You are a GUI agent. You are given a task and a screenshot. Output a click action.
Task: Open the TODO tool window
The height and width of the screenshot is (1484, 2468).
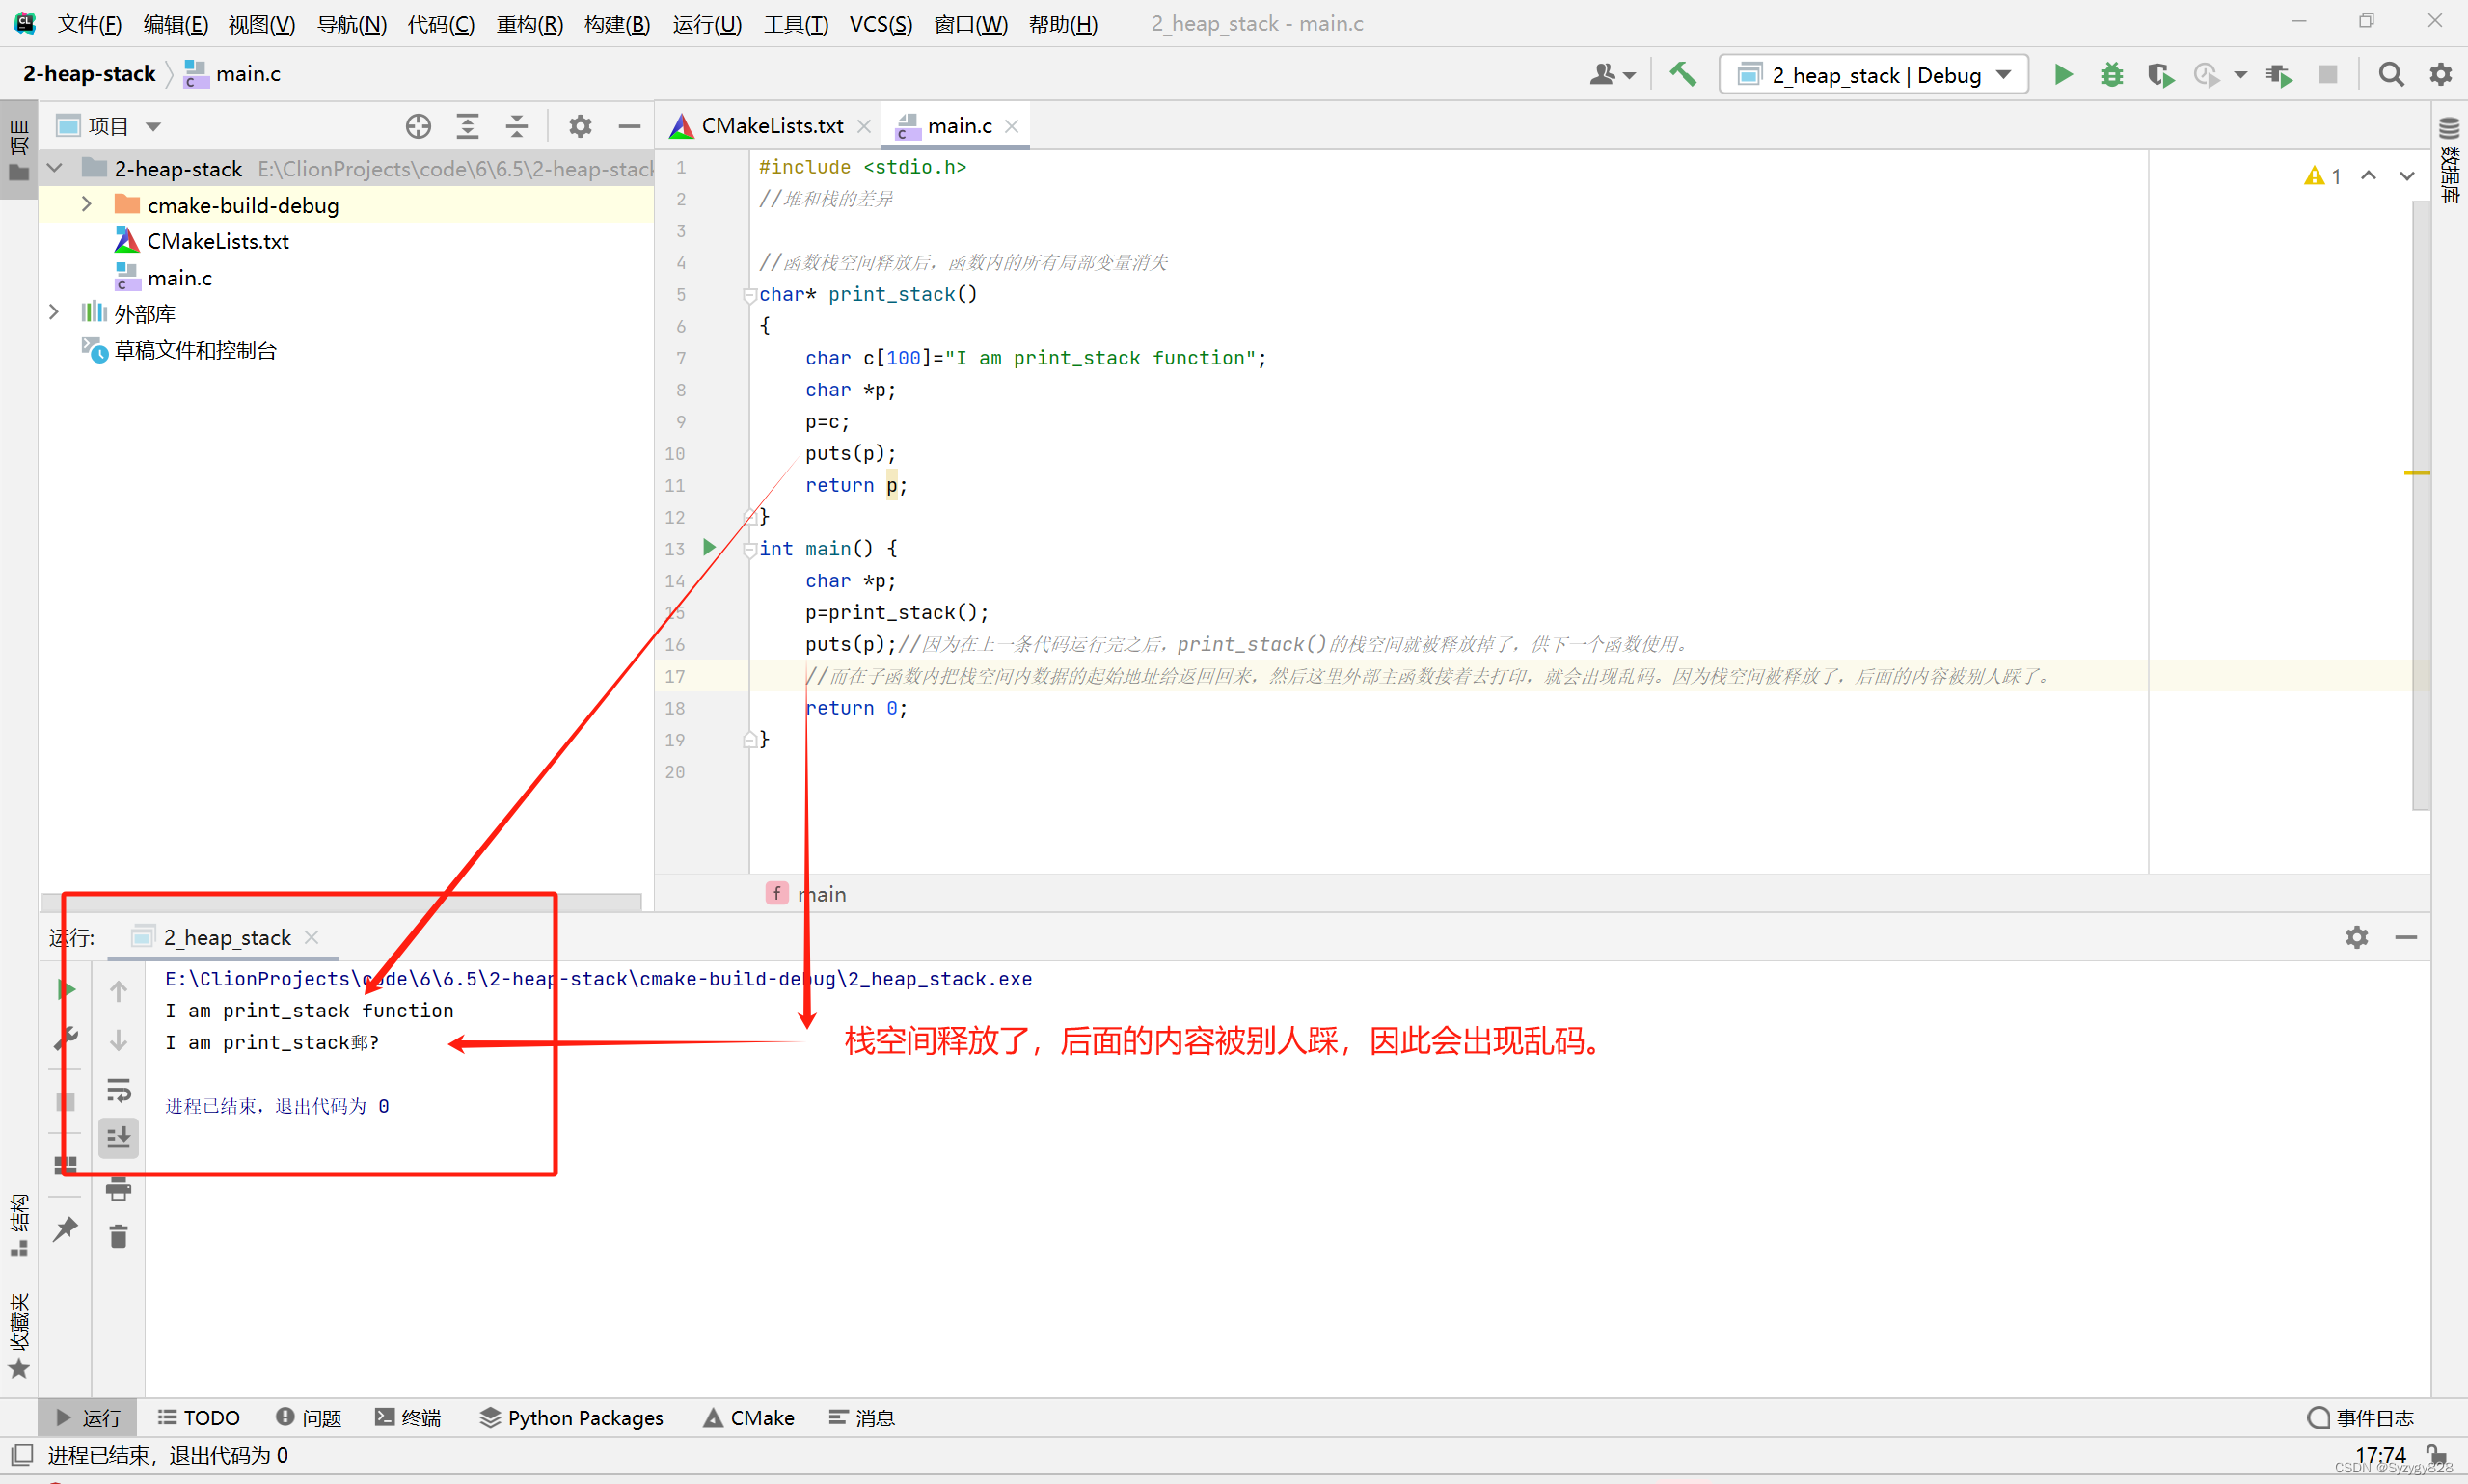pos(199,1418)
